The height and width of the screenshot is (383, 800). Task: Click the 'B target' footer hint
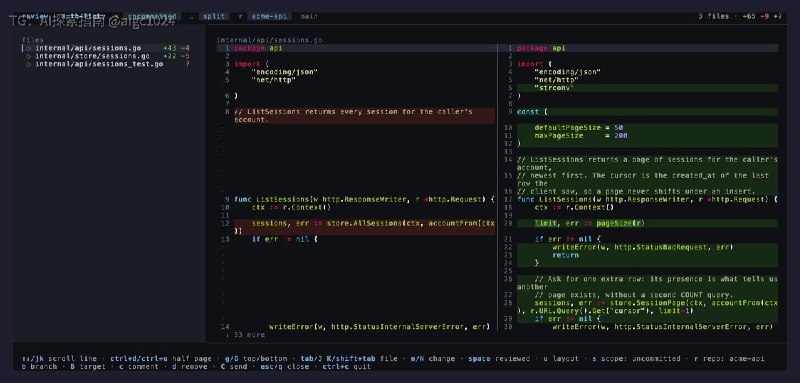(88, 367)
